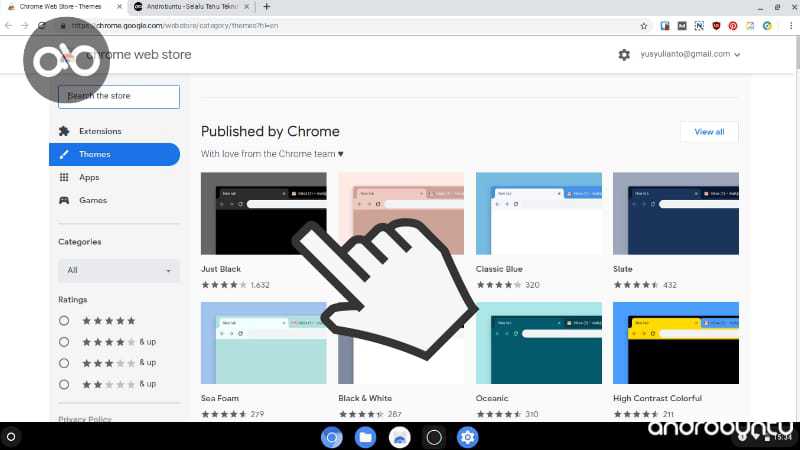Click the 'Oceanic' theme title text

coord(492,398)
